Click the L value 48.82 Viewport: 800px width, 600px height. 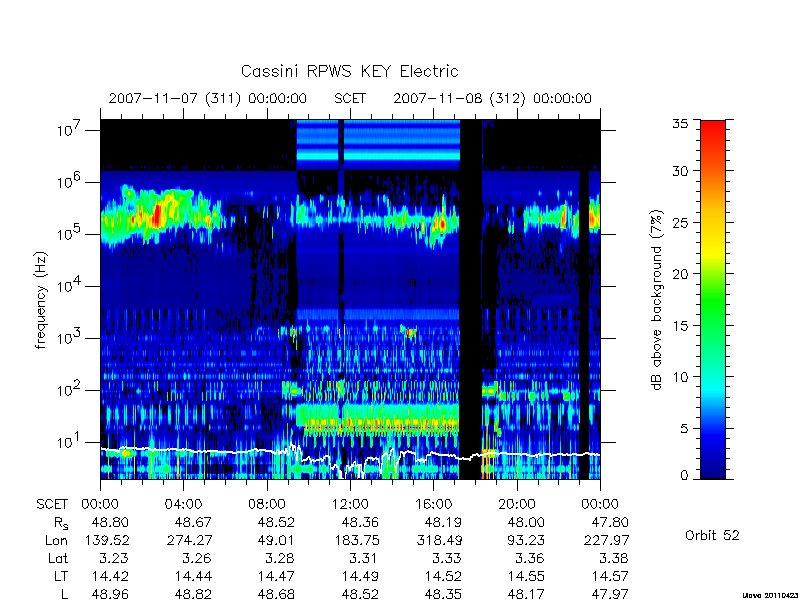pyautogui.click(x=193, y=594)
